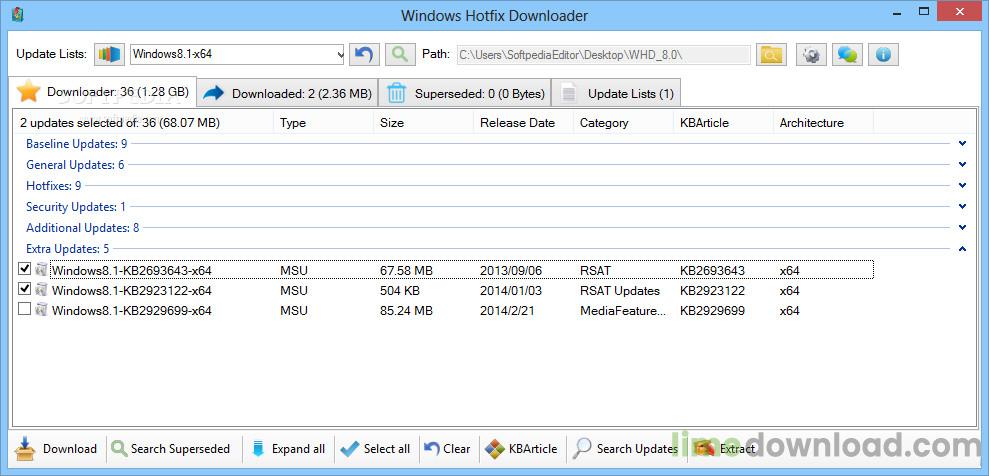
Task: Expand the Security Updates group chevron
Action: (963, 206)
